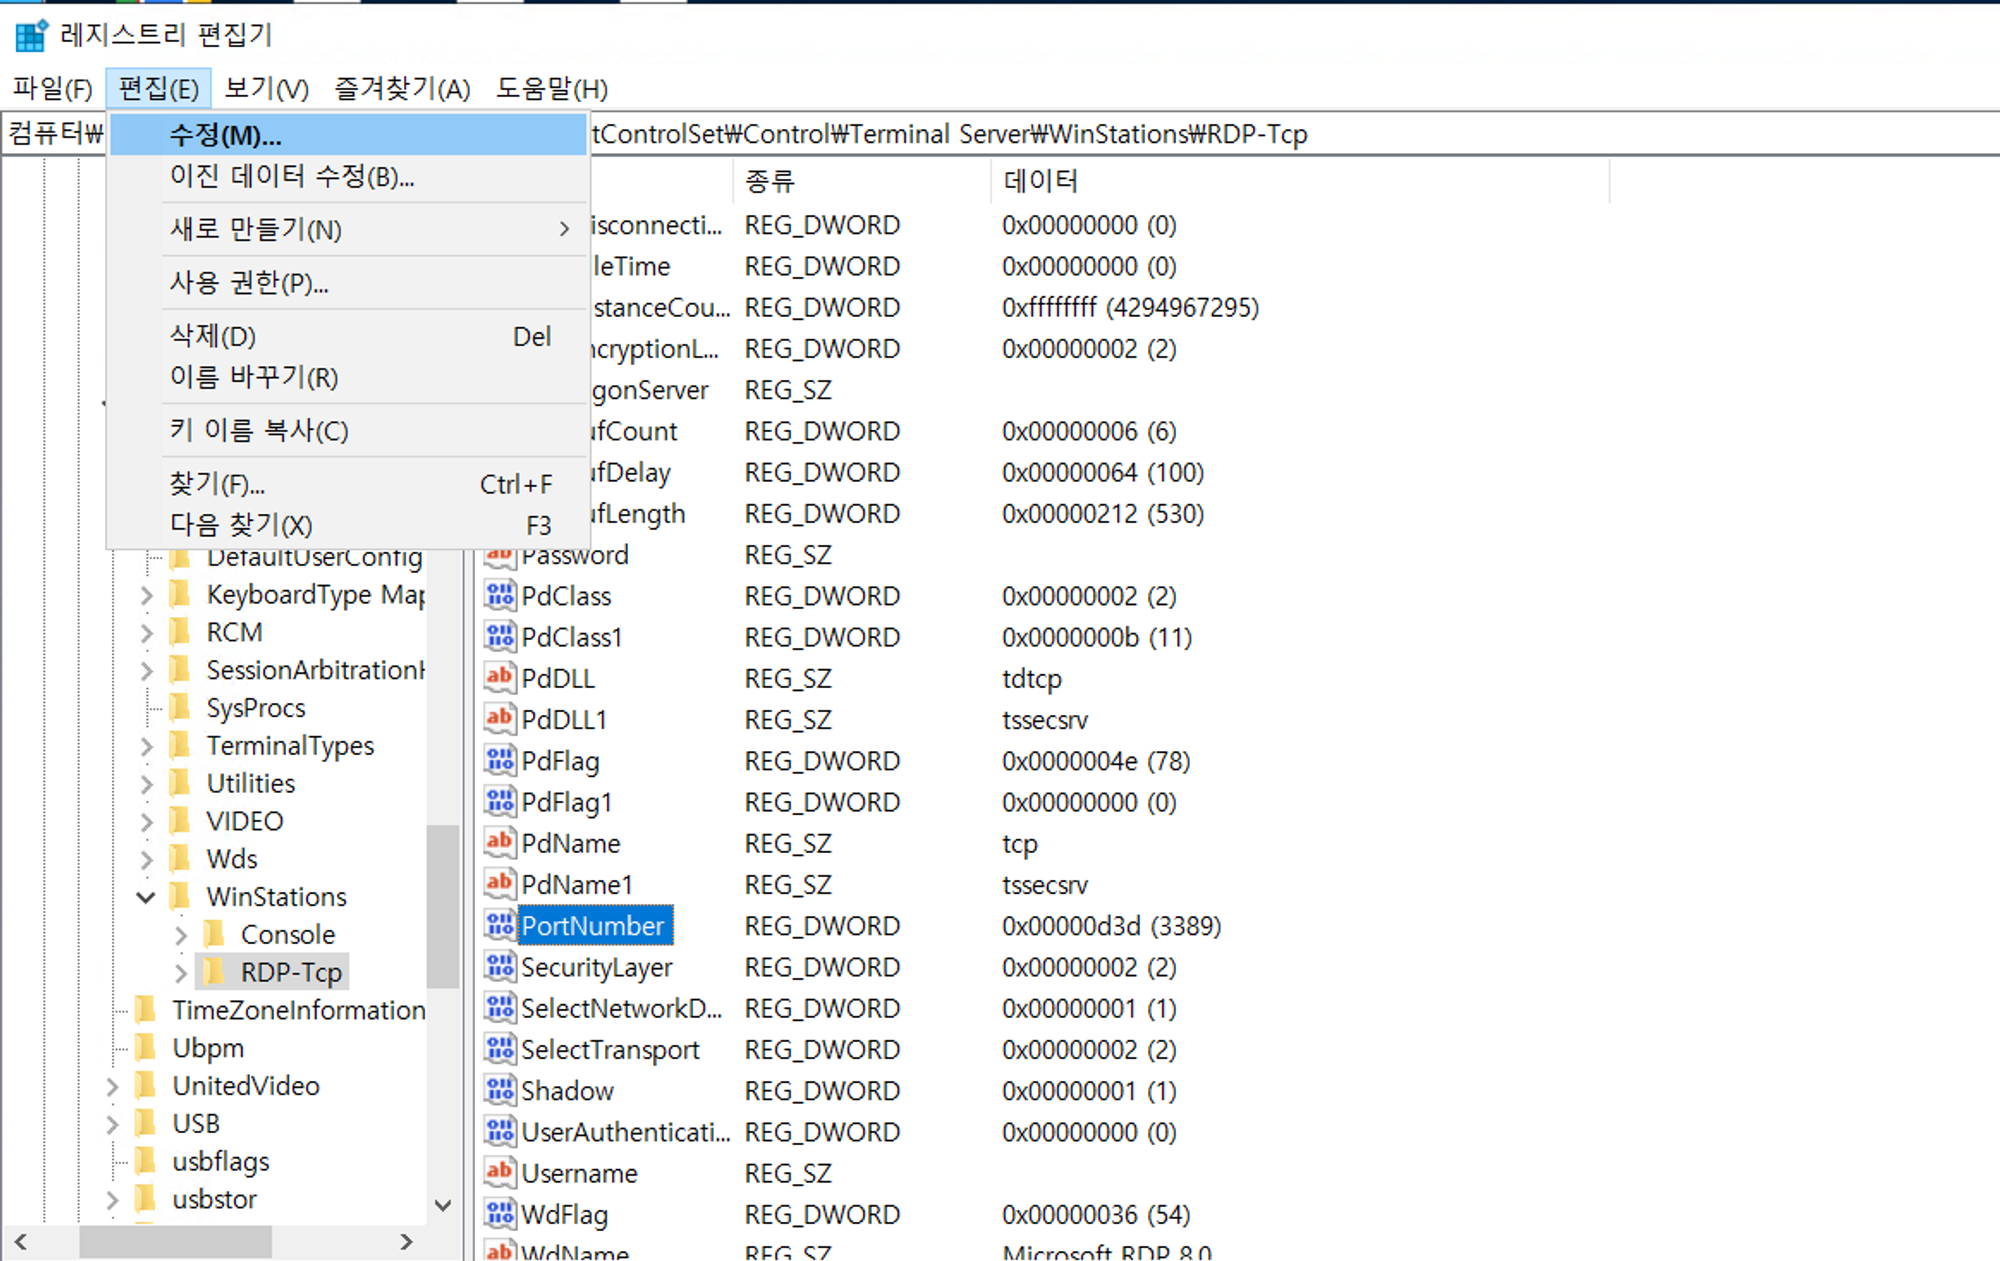Image resolution: width=2000 pixels, height=1261 pixels.
Task: Click the PdDLL string value icon
Action: coord(499,678)
